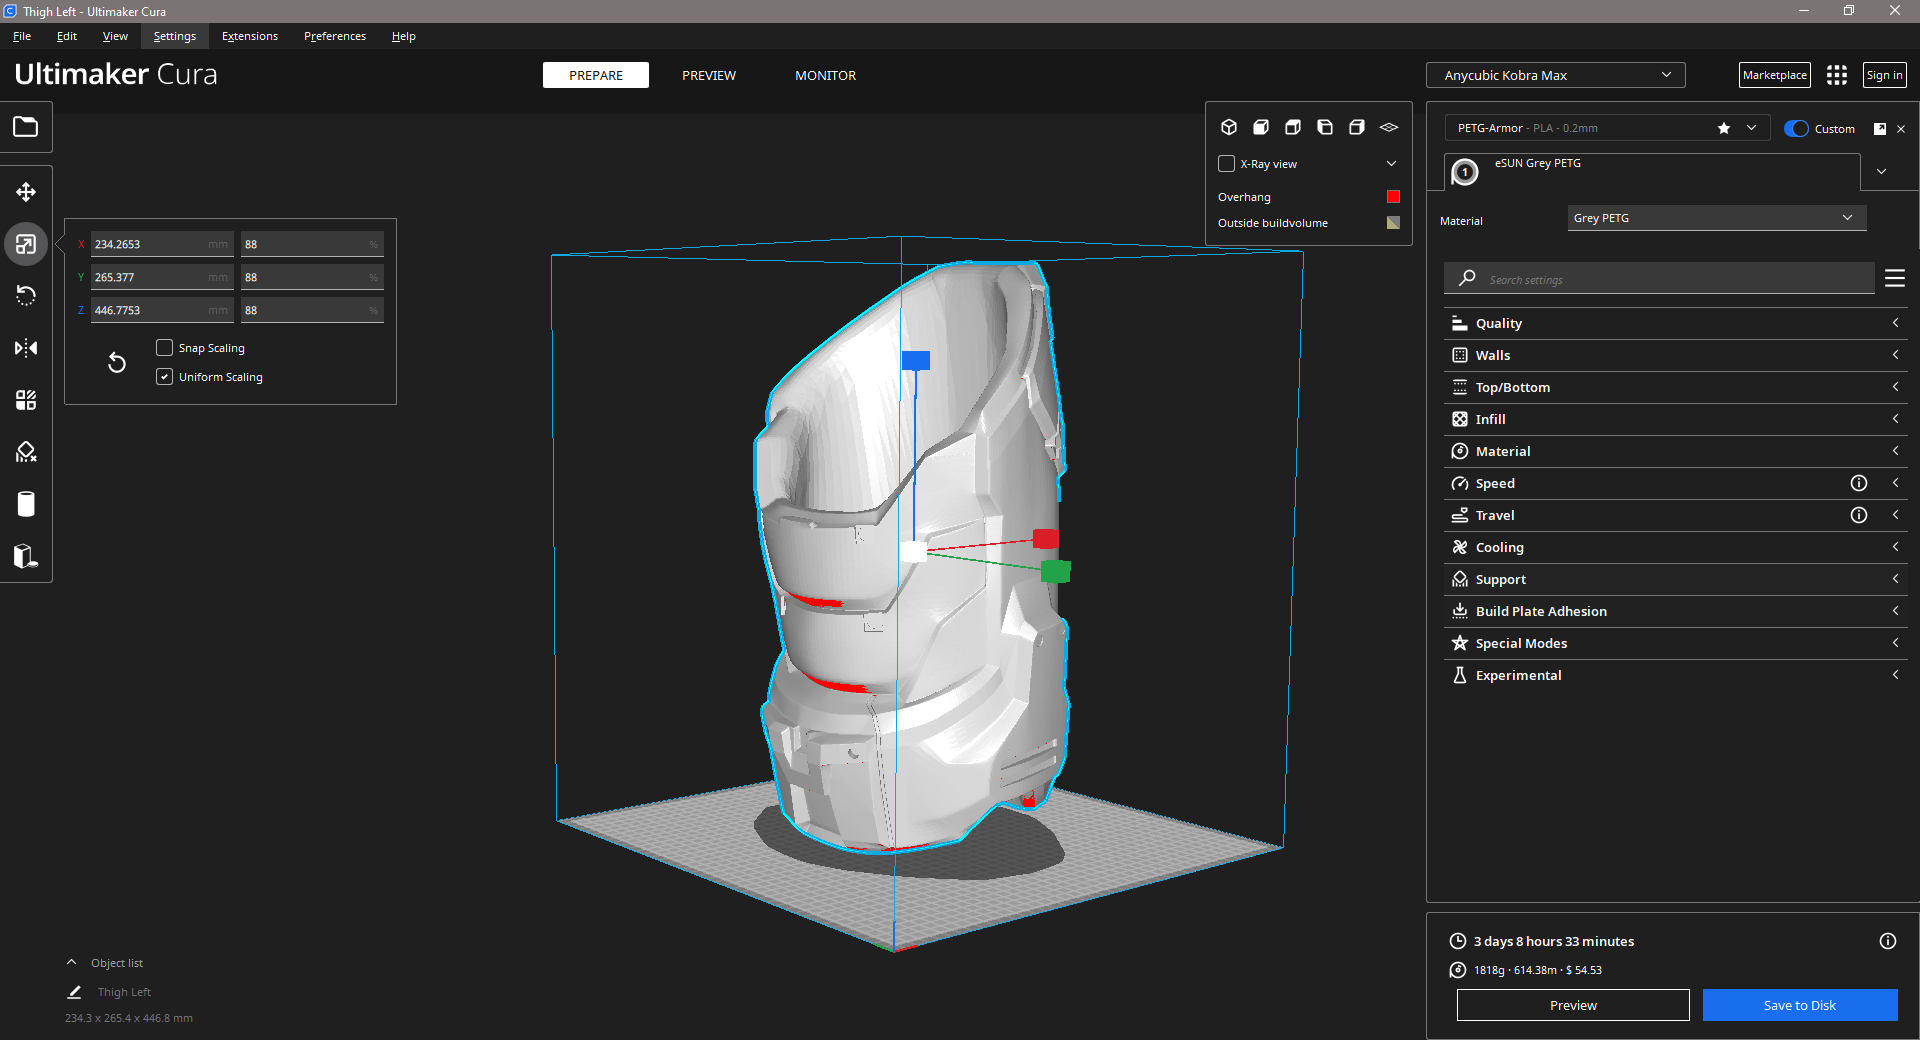Expand the Walls settings category
The height and width of the screenshot is (1040, 1920).
(1676, 355)
